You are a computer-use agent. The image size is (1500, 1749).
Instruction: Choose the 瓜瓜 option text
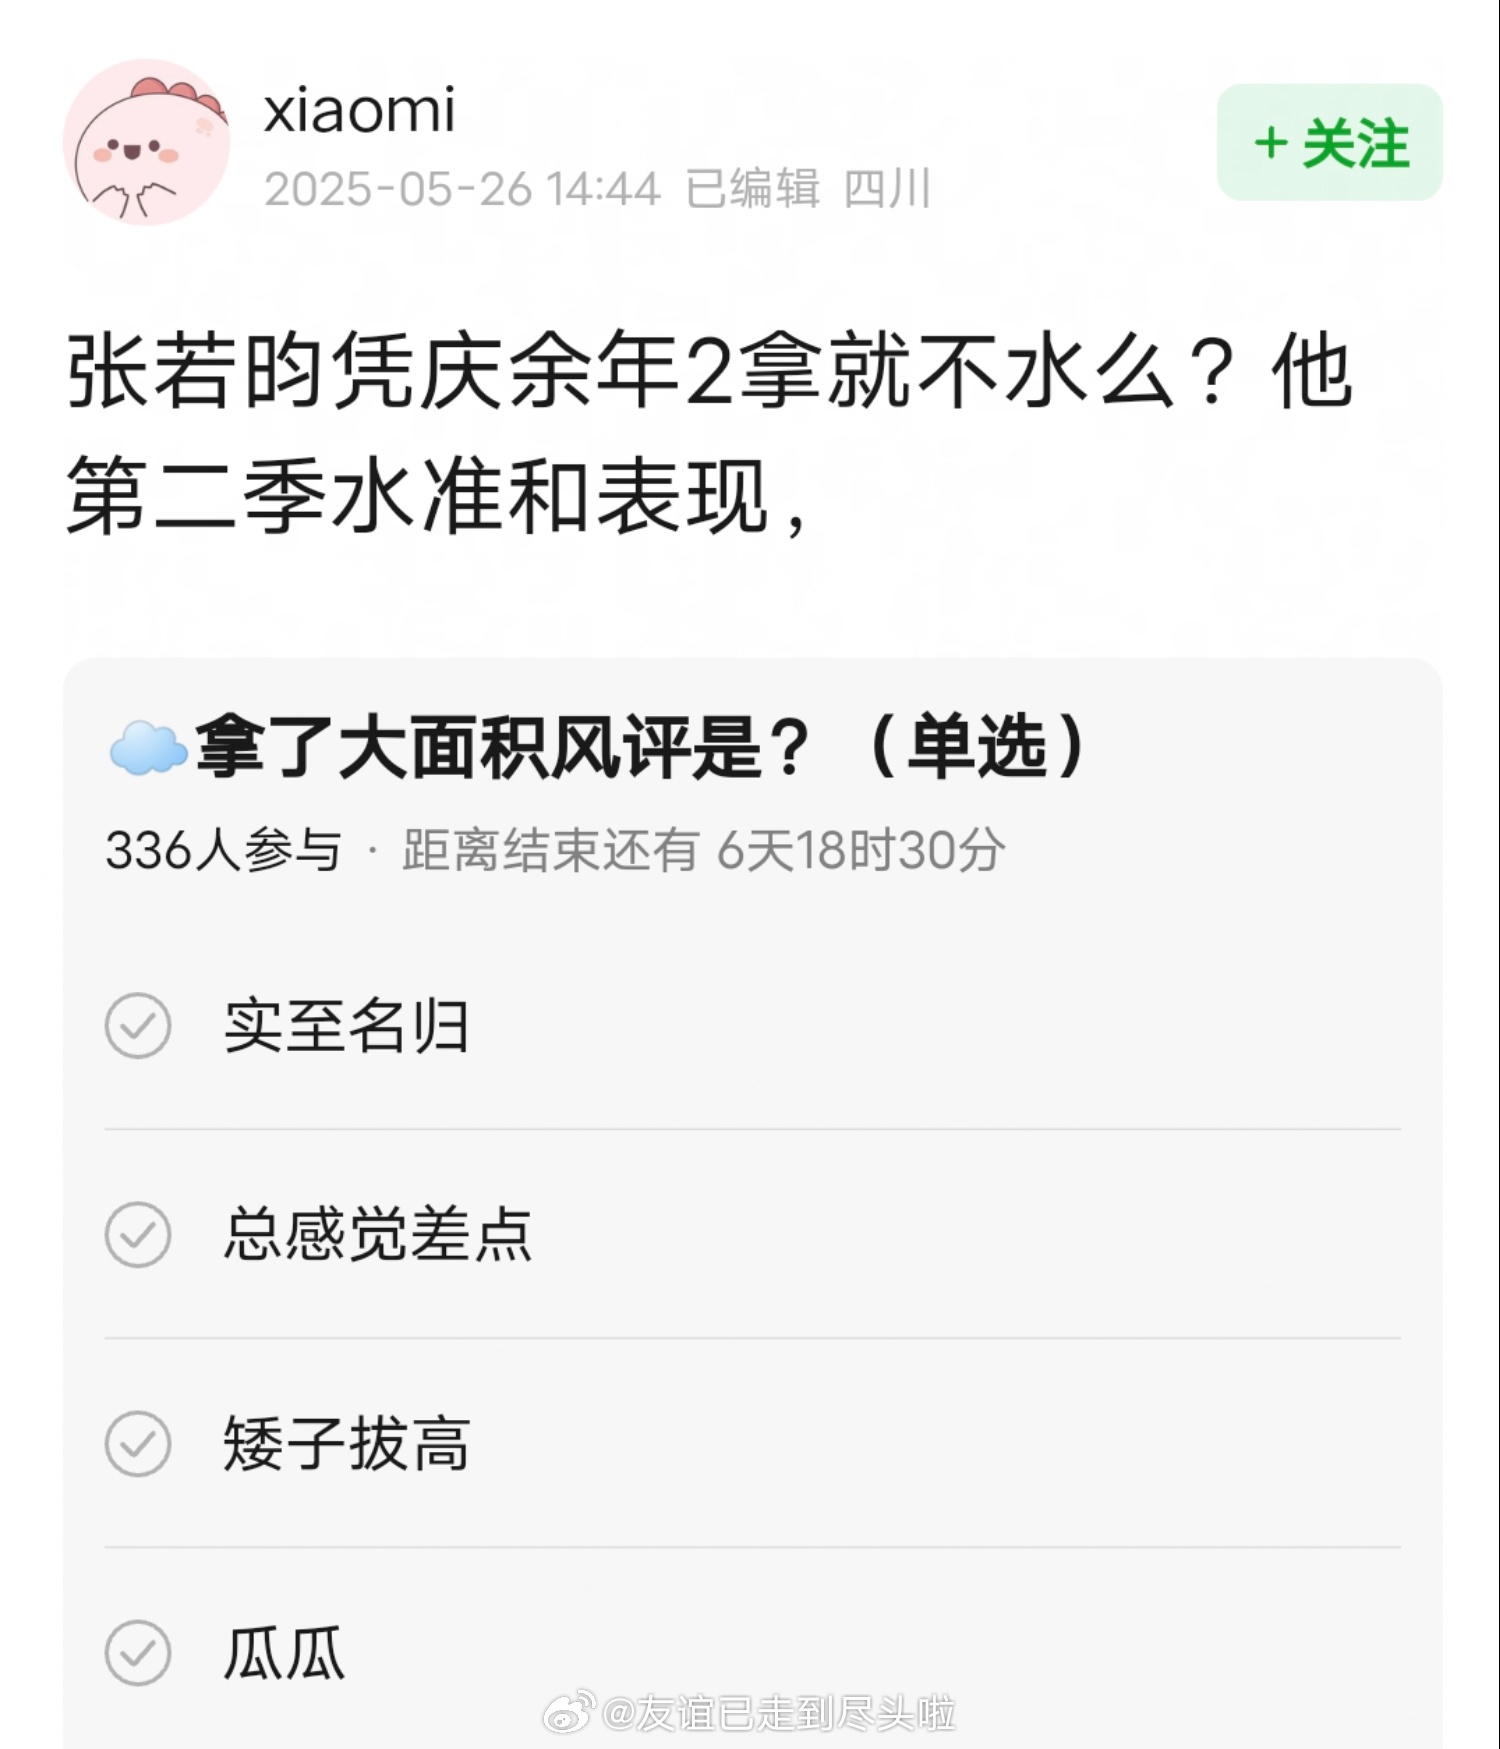pos(284,1653)
